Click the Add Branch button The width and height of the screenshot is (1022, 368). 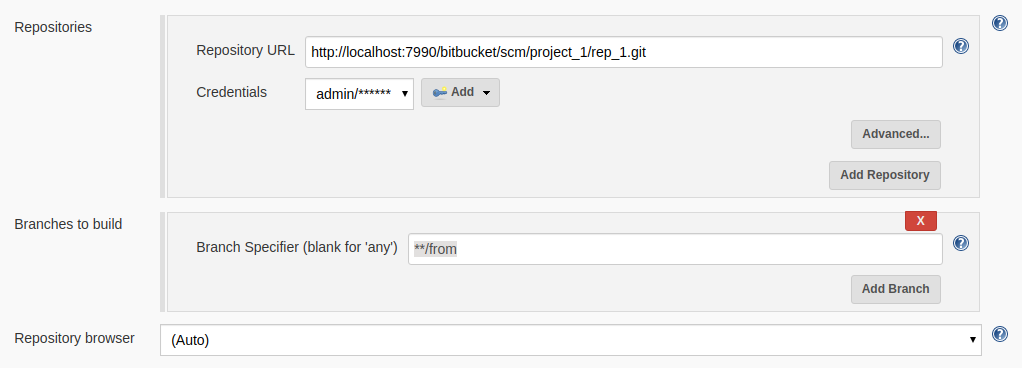pos(896,289)
